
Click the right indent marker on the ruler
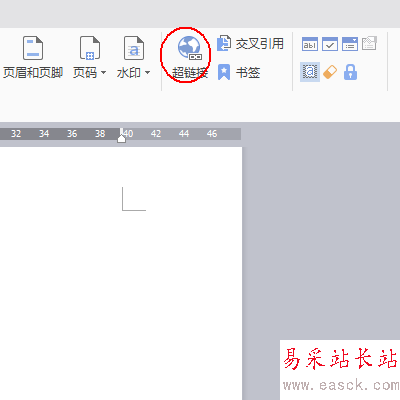click(x=122, y=138)
